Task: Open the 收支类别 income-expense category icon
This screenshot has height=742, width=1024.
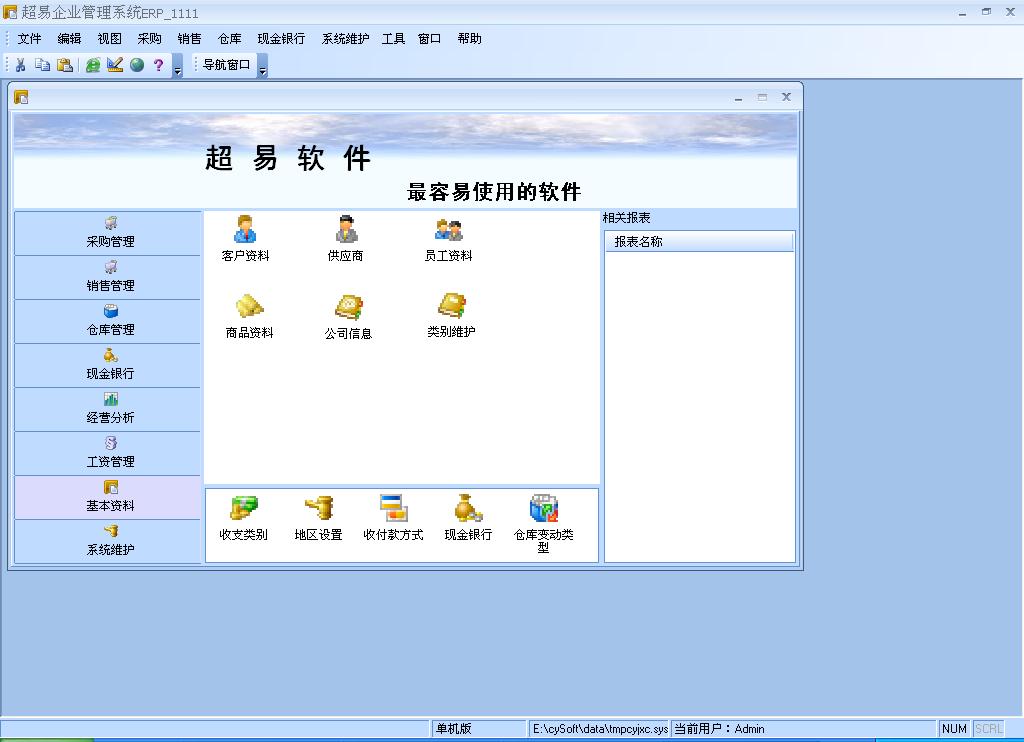Action: tap(244, 518)
